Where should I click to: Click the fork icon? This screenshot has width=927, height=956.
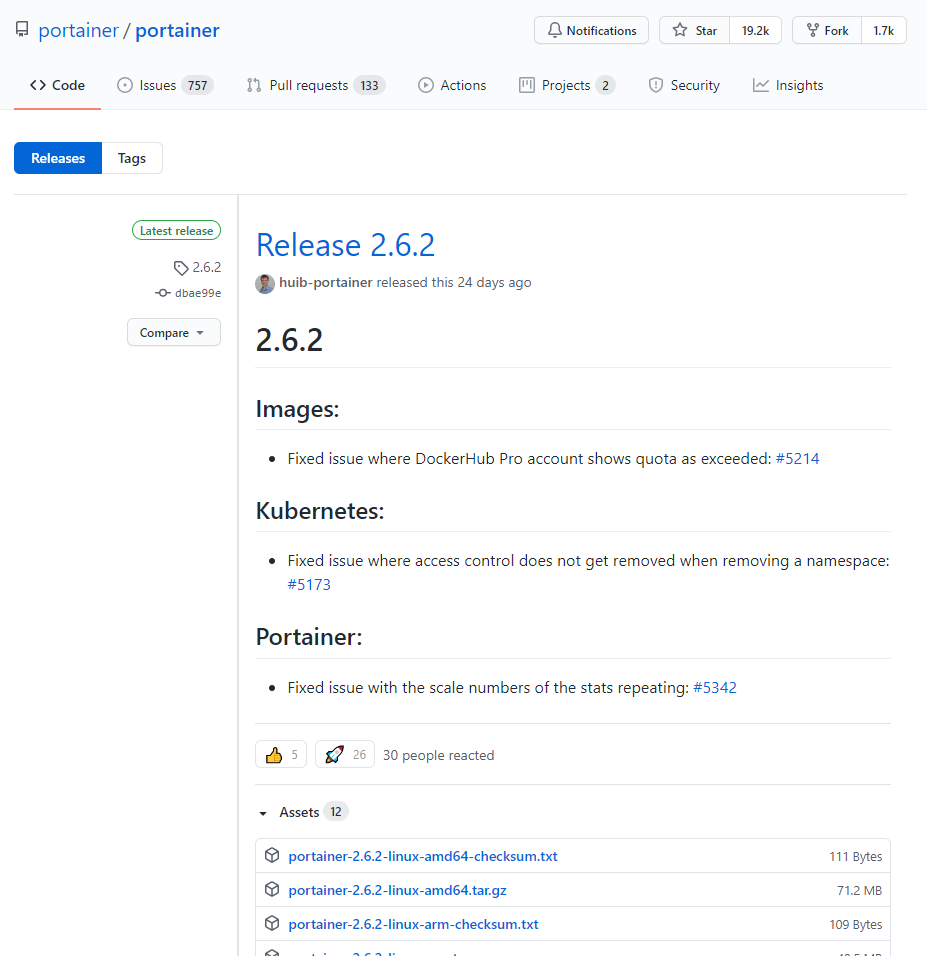click(x=812, y=30)
